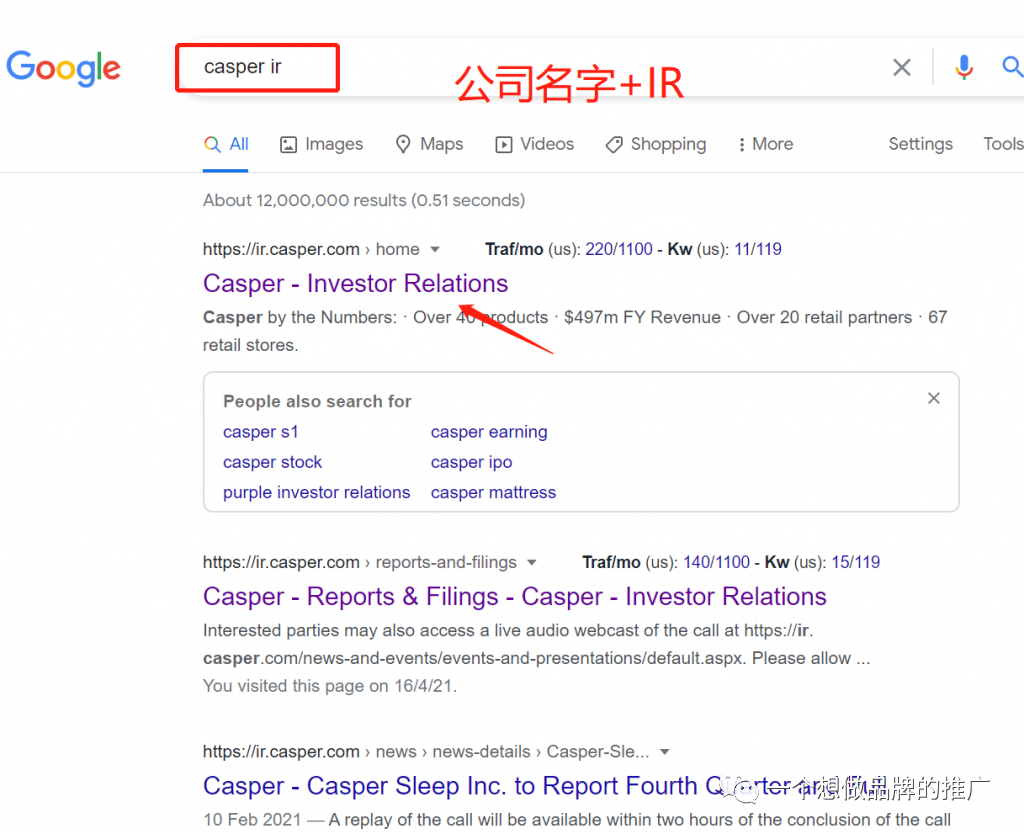
Task: Expand dropdown arrow beside ir.casper.com › home
Action: point(435,249)
